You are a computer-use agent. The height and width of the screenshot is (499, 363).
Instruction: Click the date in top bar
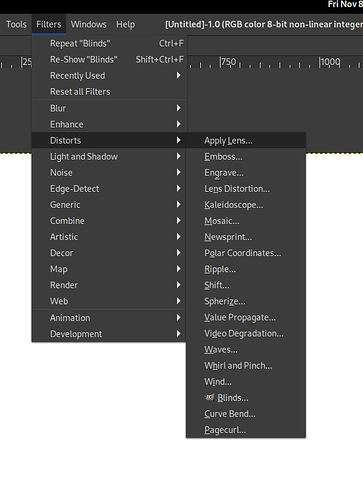[x=345, y=4]
